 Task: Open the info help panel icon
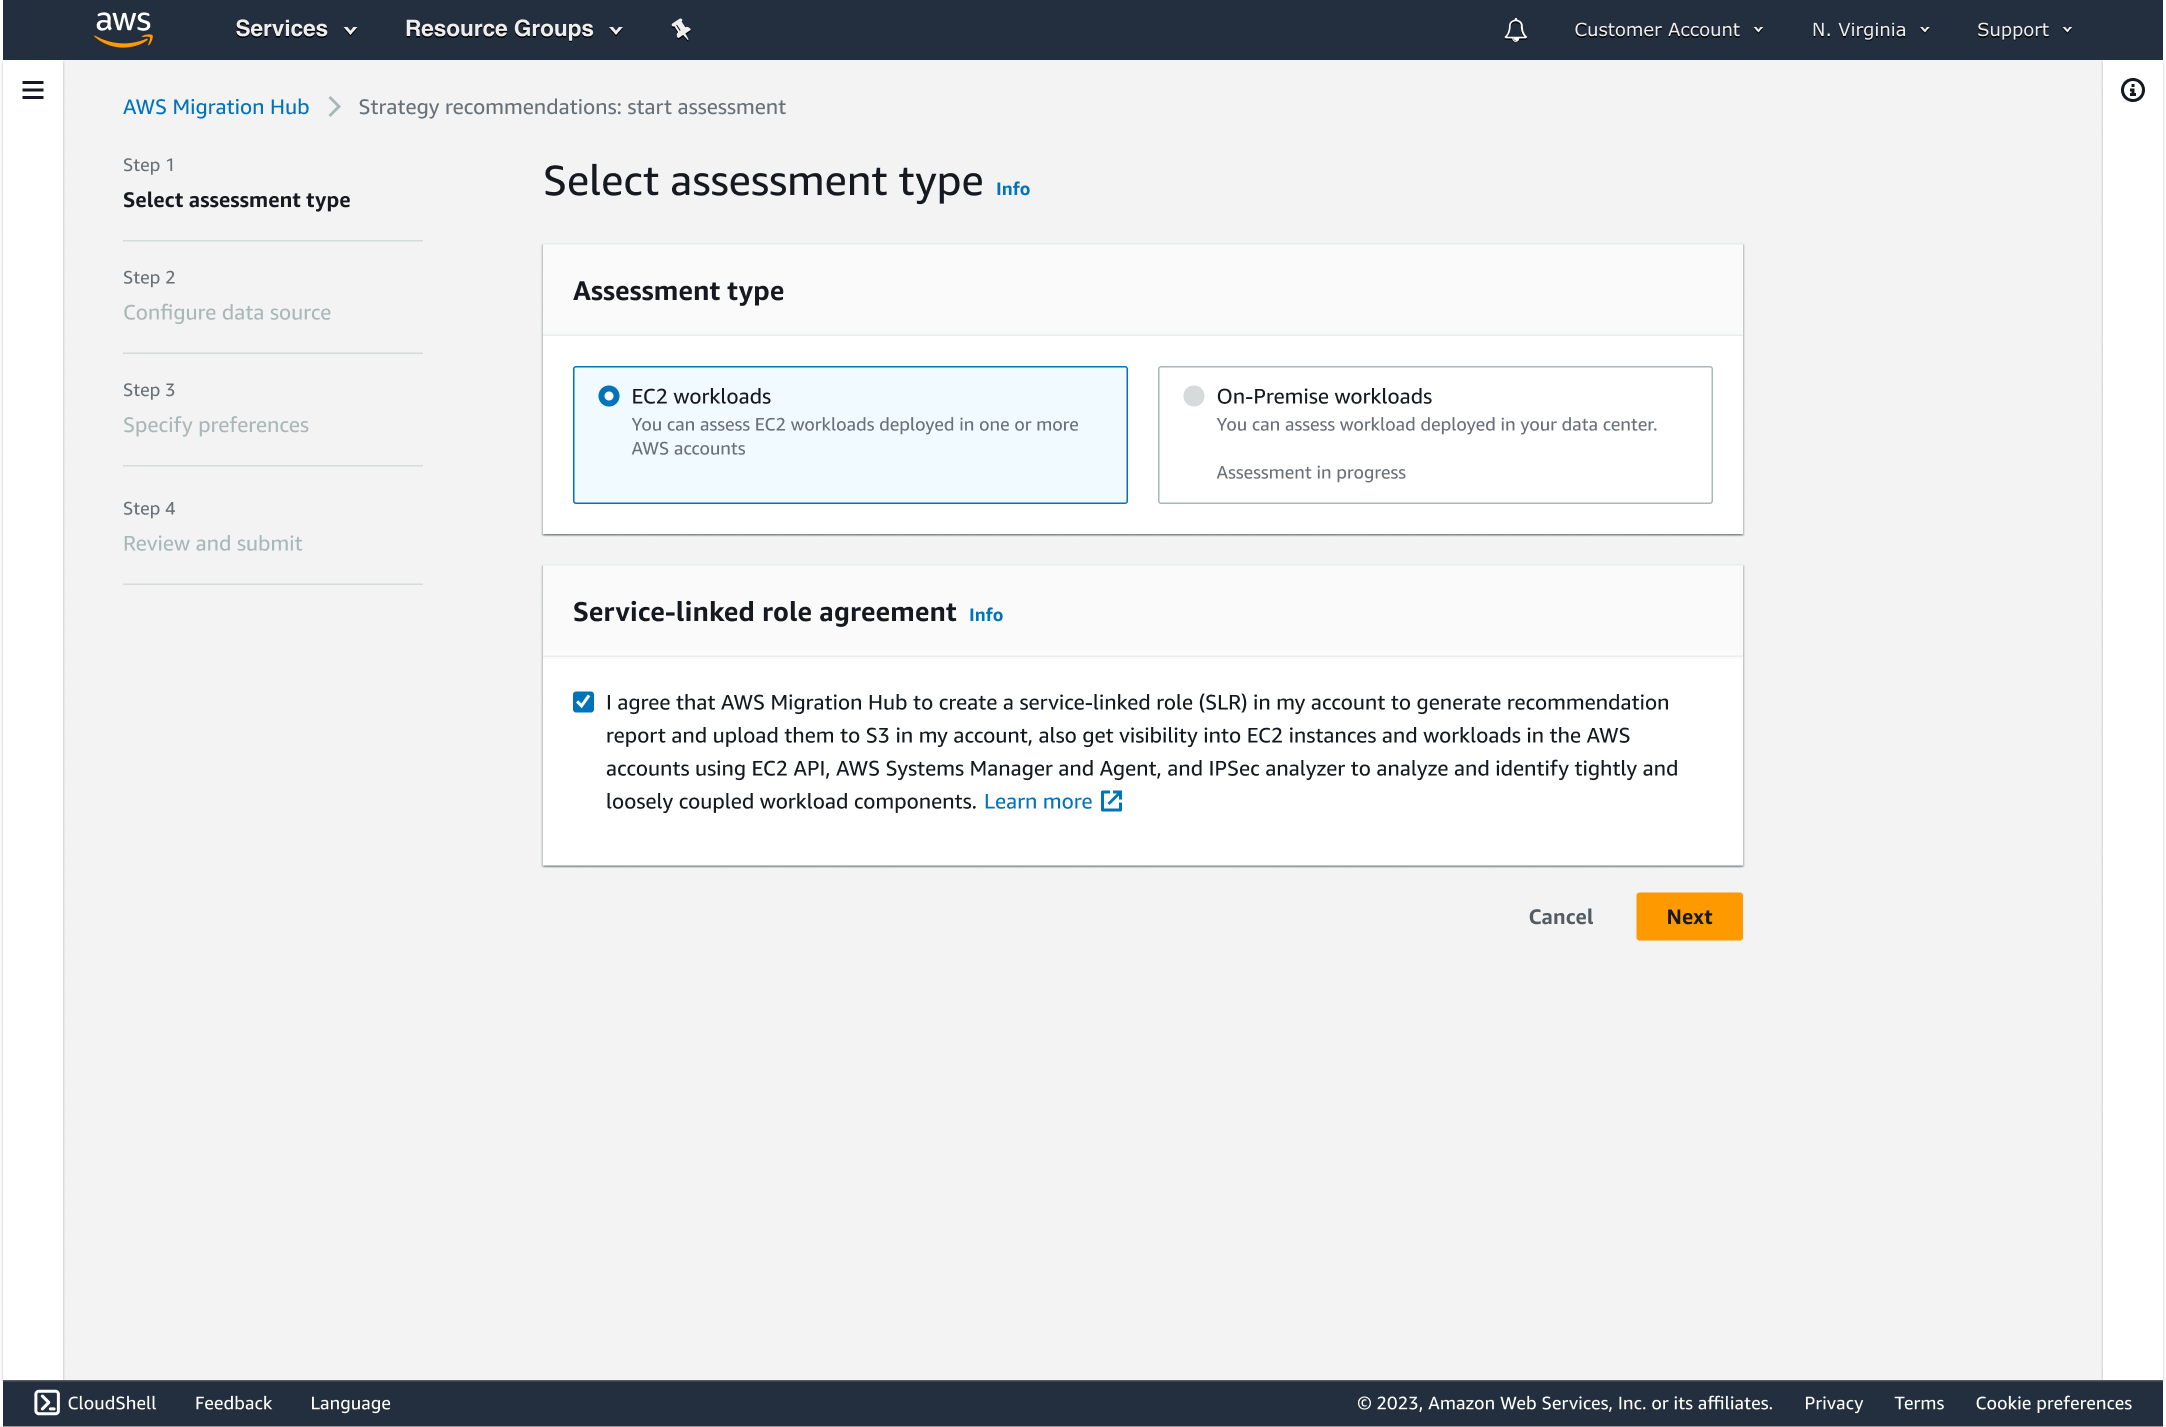pyautogui.click(x=2132, y=91)
